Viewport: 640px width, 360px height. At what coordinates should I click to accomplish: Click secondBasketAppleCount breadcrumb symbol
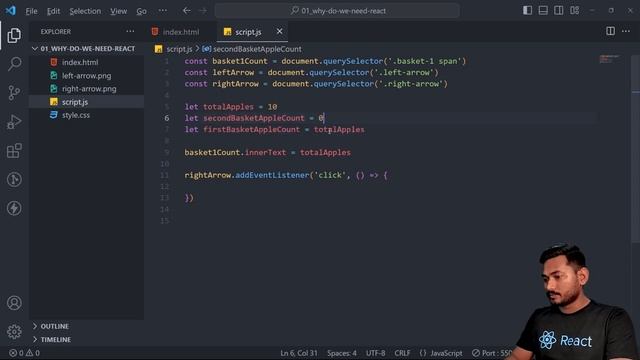(x=257, y=49)
